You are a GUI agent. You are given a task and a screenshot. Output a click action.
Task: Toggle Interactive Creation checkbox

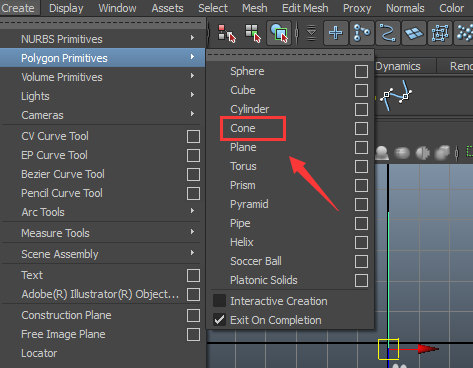click(x=219, y=301)
